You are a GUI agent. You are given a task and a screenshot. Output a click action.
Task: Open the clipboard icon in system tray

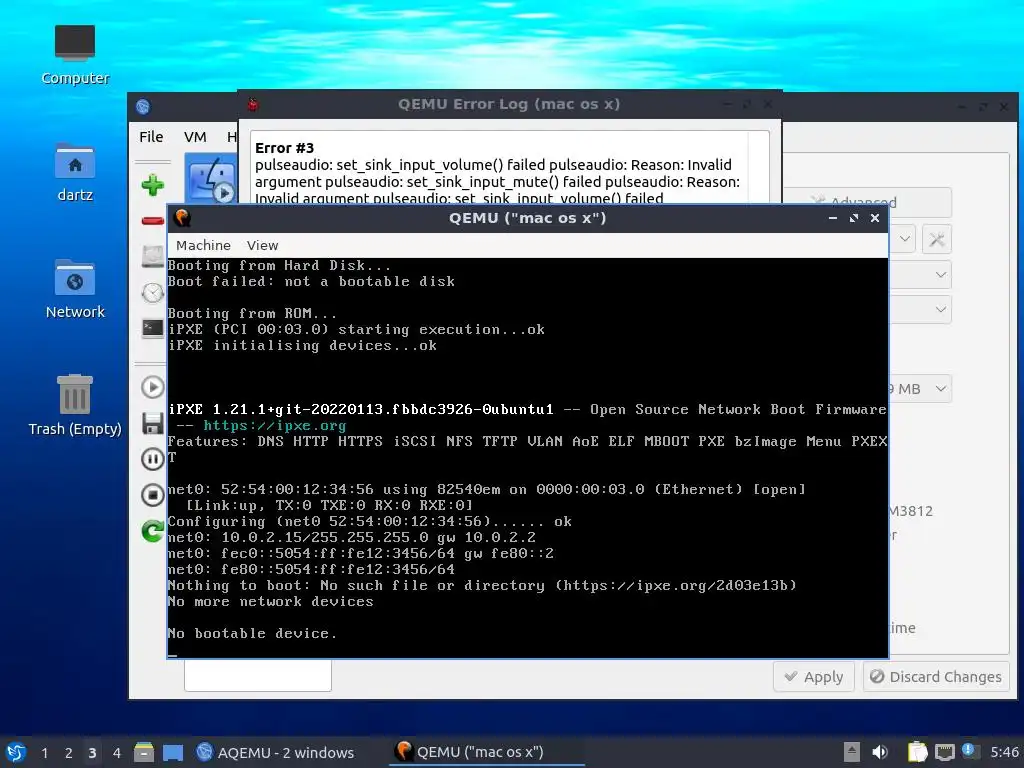click(x=917, y=752)
